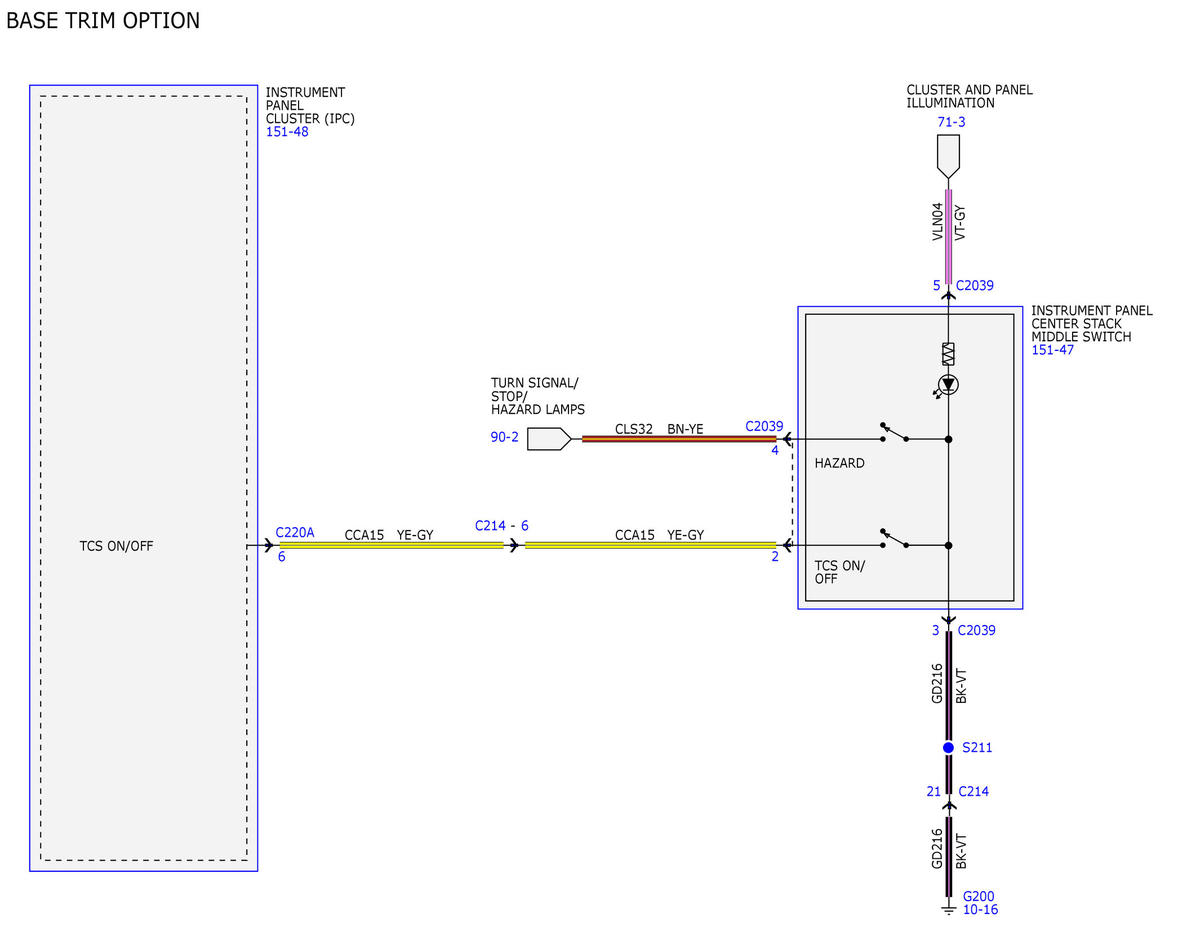The width and height of the screenshot is (1200, 927).
Task: Select the brown CLS32 BN-YE wire
Action: [x=679, y=438]
